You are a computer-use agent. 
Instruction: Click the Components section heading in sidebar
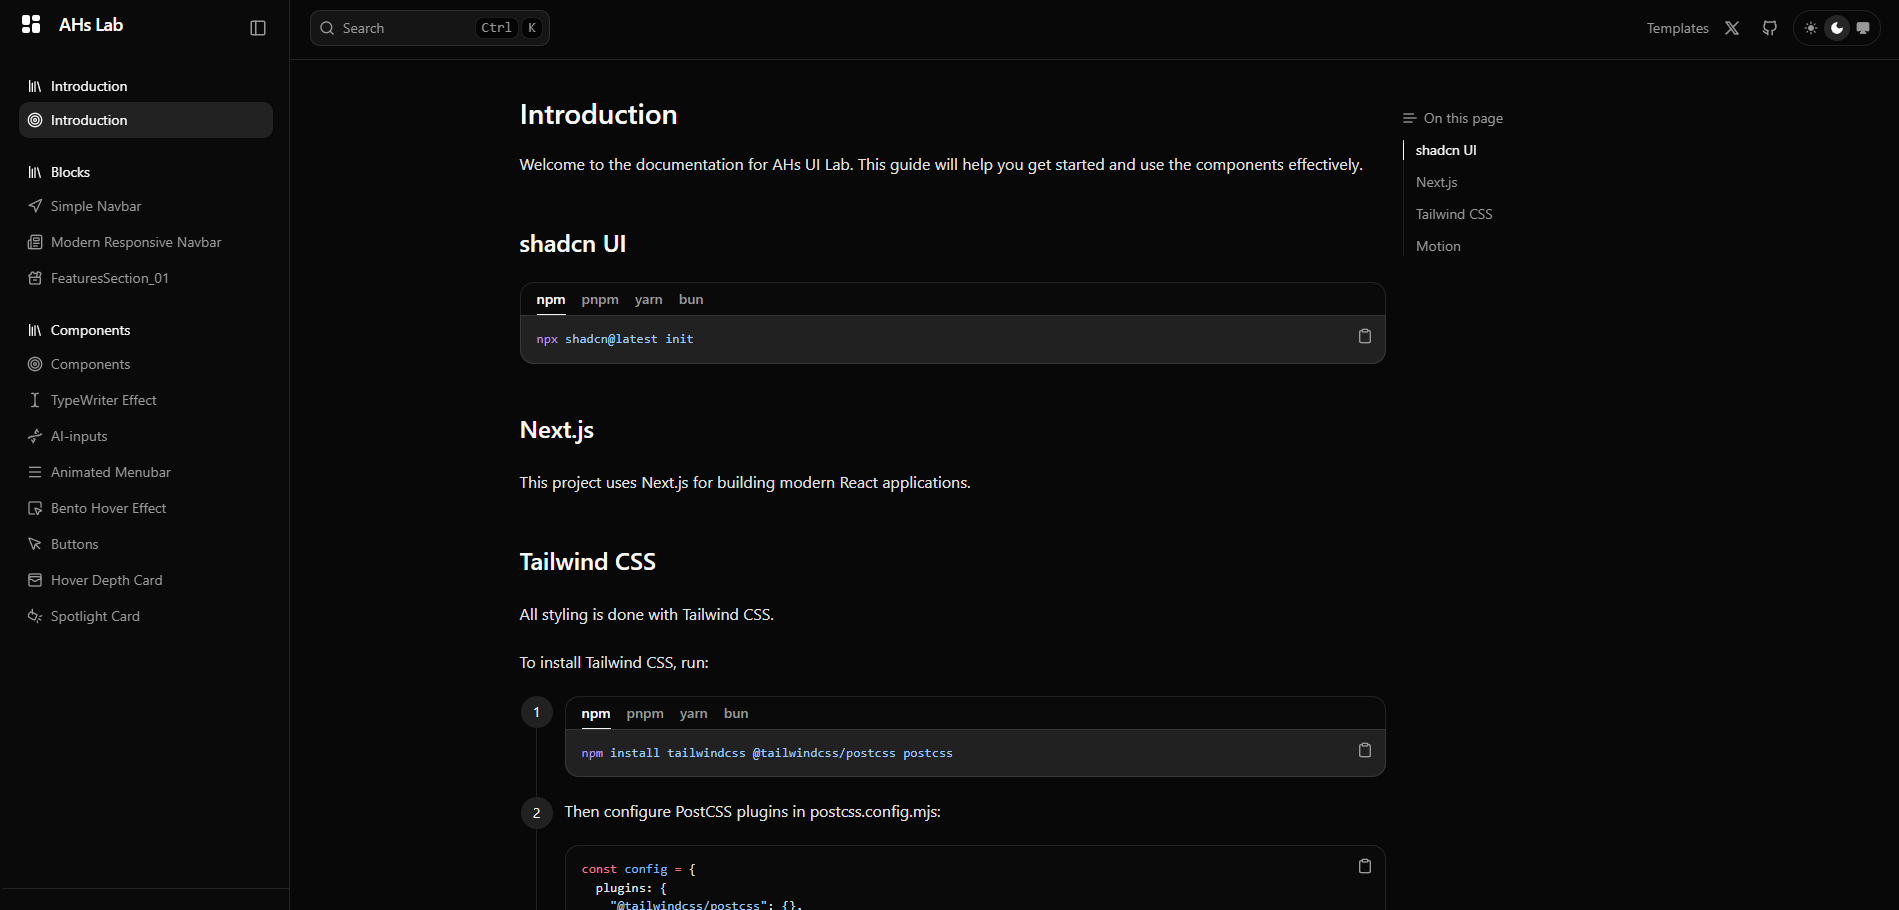coord(90,330)
